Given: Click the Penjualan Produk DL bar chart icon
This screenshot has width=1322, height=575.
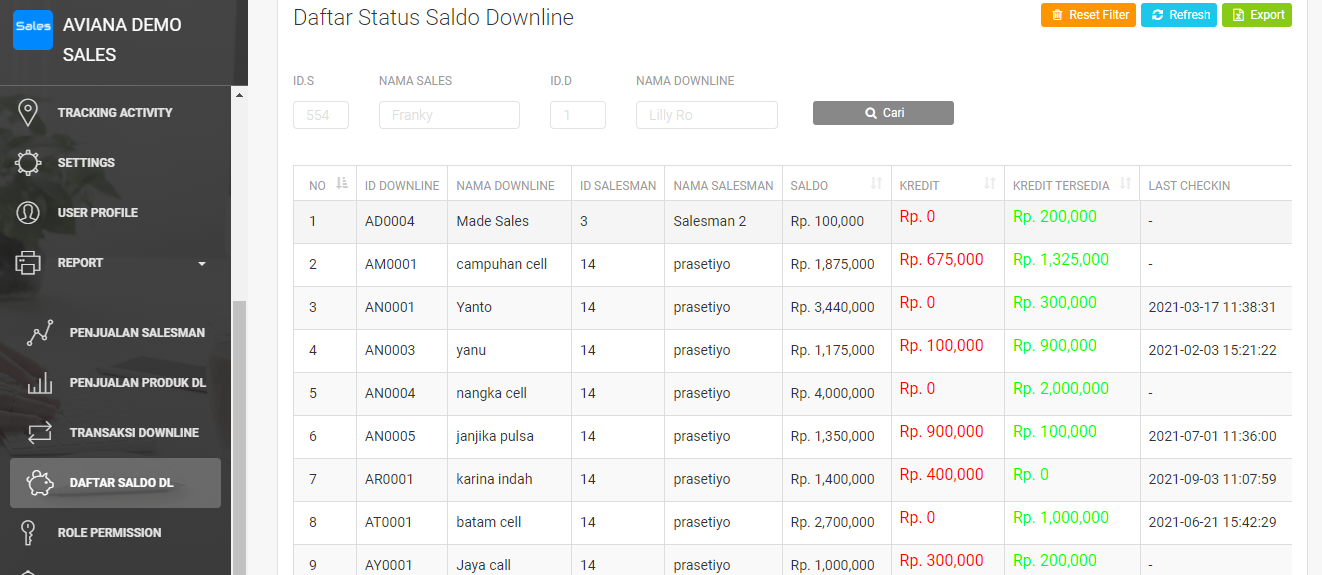Looking at the screenshot, I should [x=40, y=383].
